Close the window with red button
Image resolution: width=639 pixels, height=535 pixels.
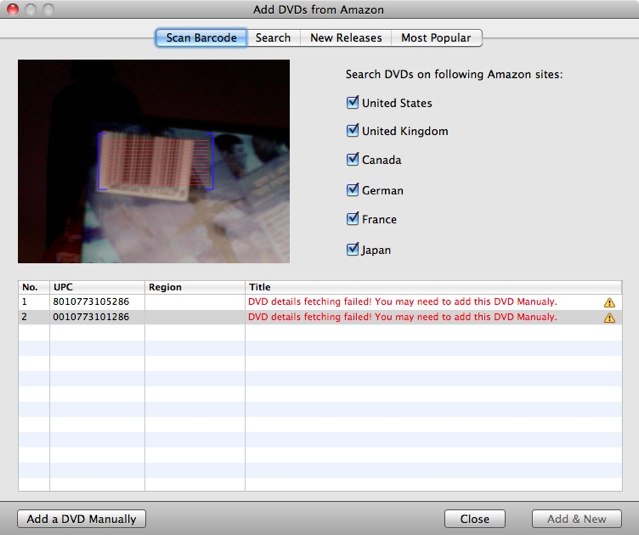pos(13,9)
